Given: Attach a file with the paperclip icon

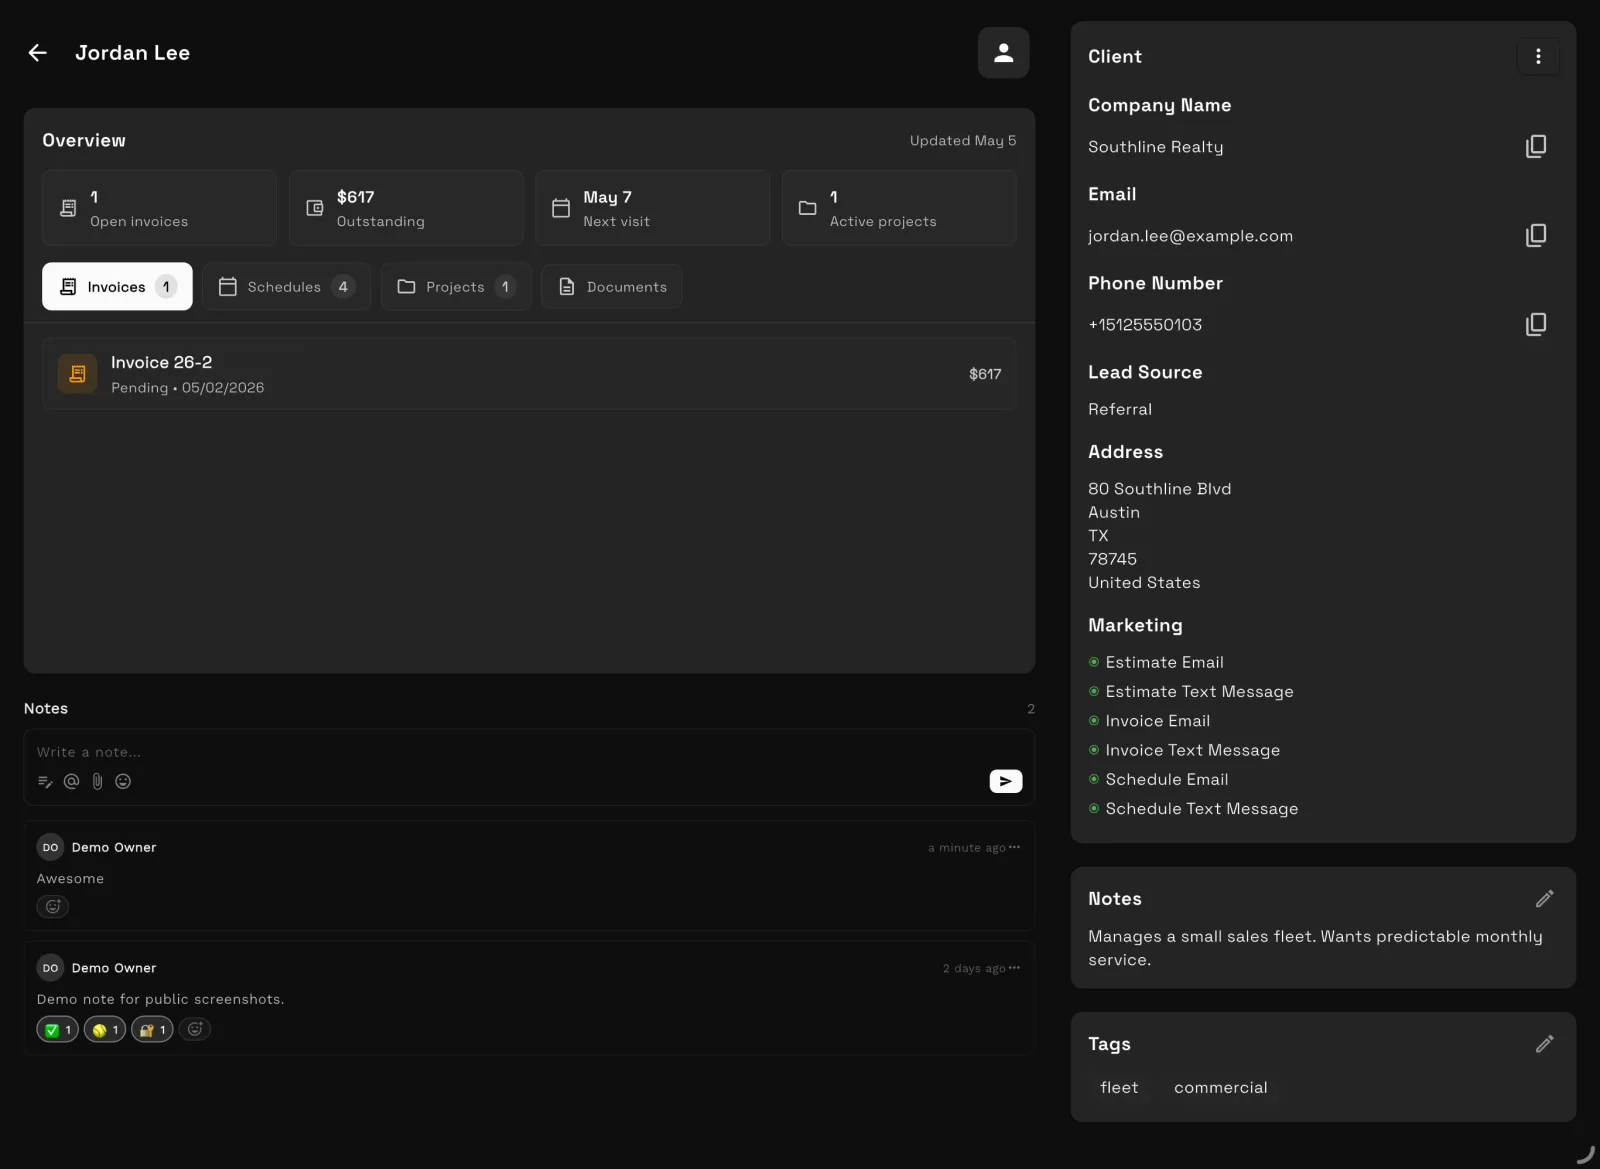Looking at the screenshot, I should pos(97,782).
